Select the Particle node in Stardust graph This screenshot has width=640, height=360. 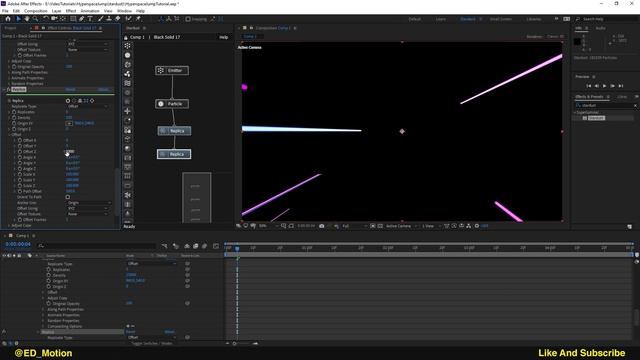pos(172,104)
